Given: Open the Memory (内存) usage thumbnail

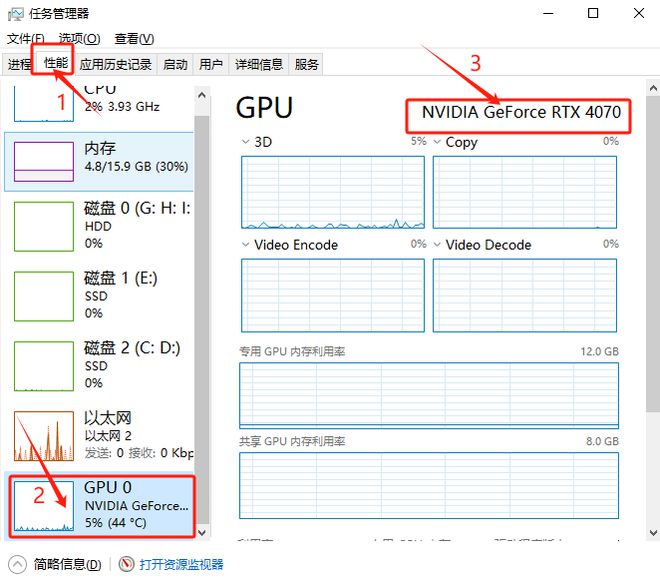Looking at the screenshot, I should pyautogui.click(x=44, y=162).
